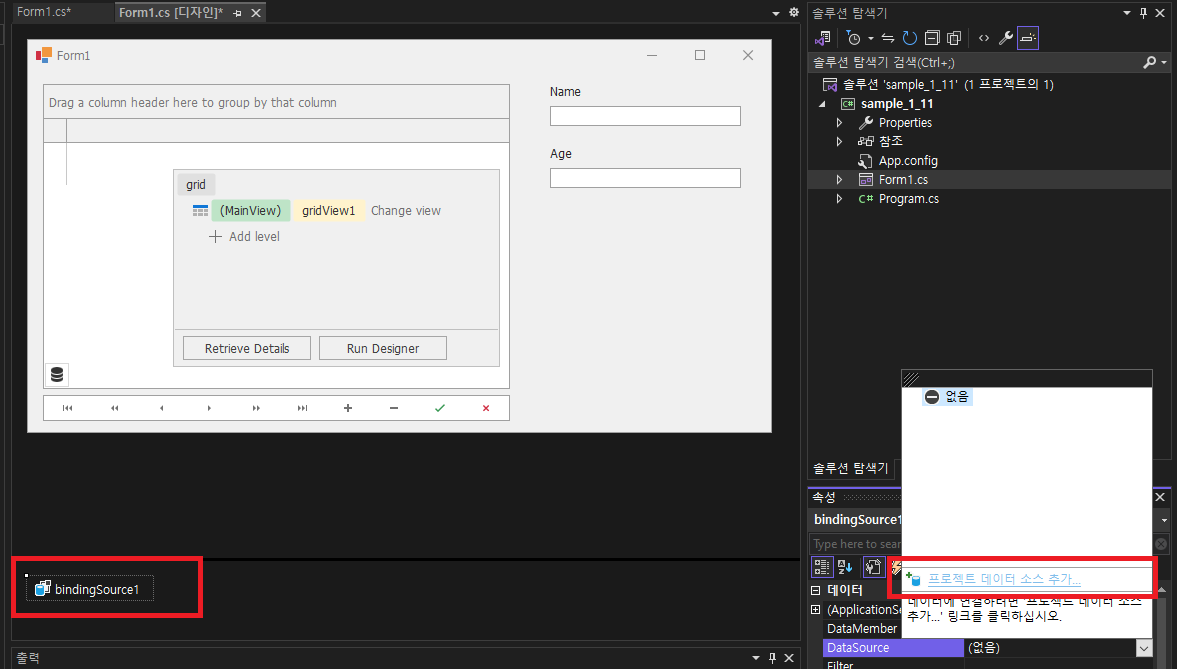Click the 프로젝트 데이터 소스 추가 link

point(1004,579)
